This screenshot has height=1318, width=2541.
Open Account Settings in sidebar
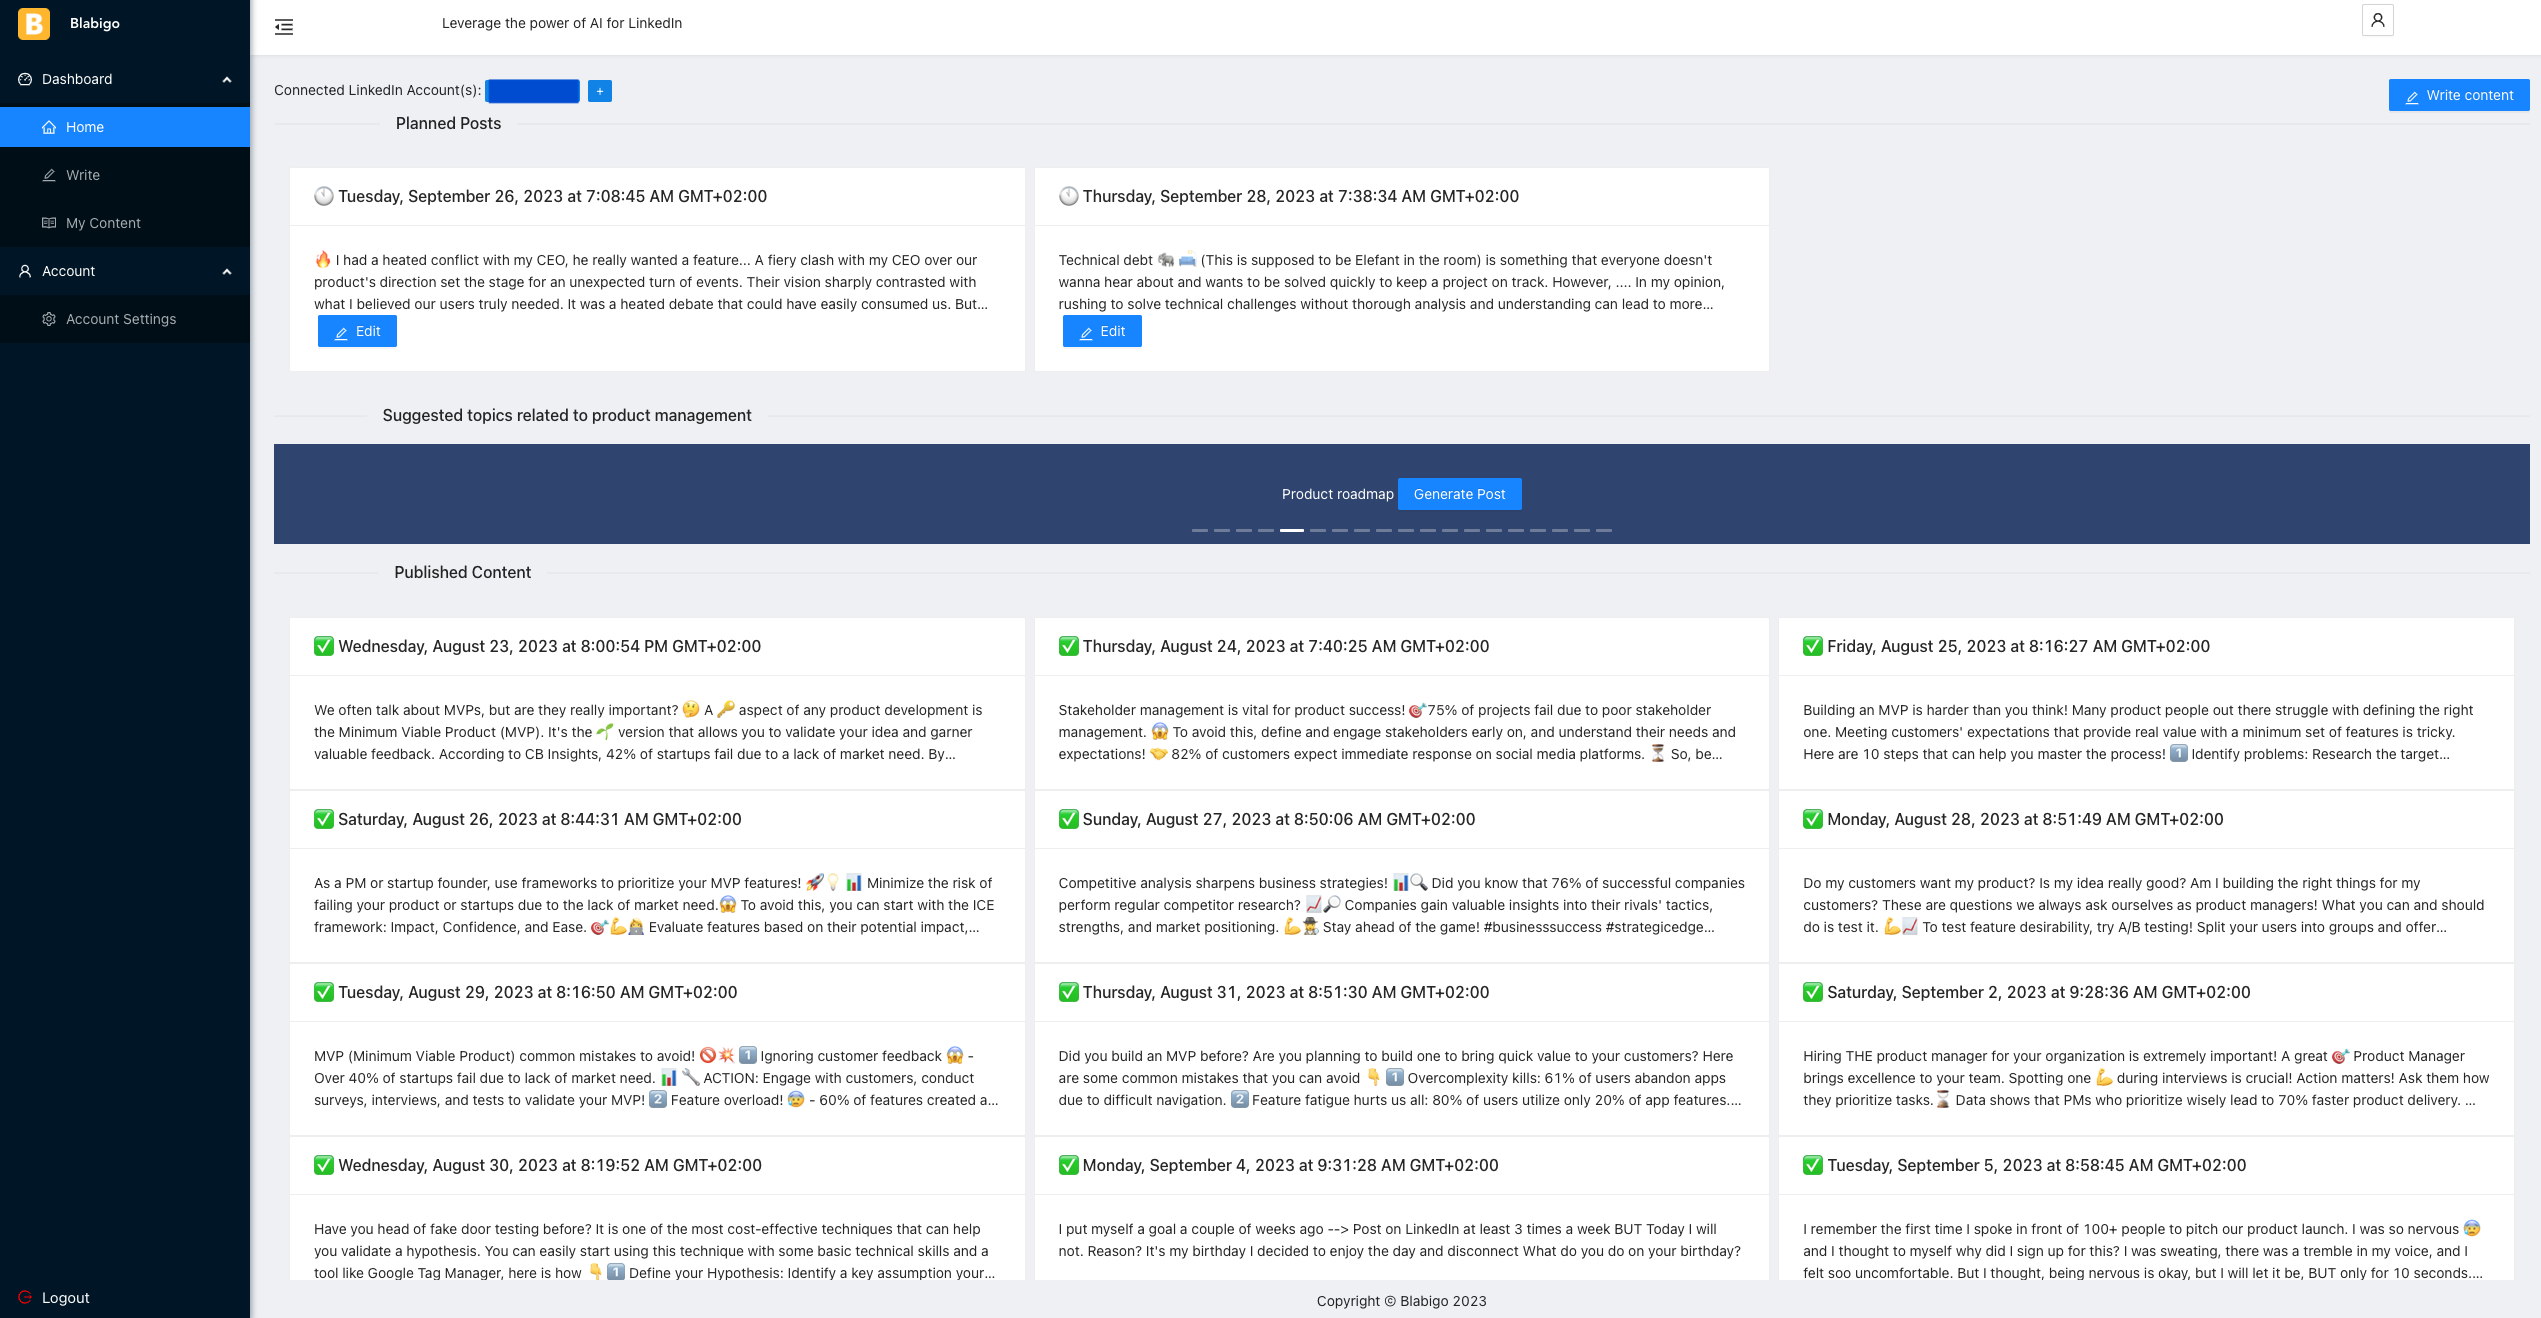coord(125,319)
